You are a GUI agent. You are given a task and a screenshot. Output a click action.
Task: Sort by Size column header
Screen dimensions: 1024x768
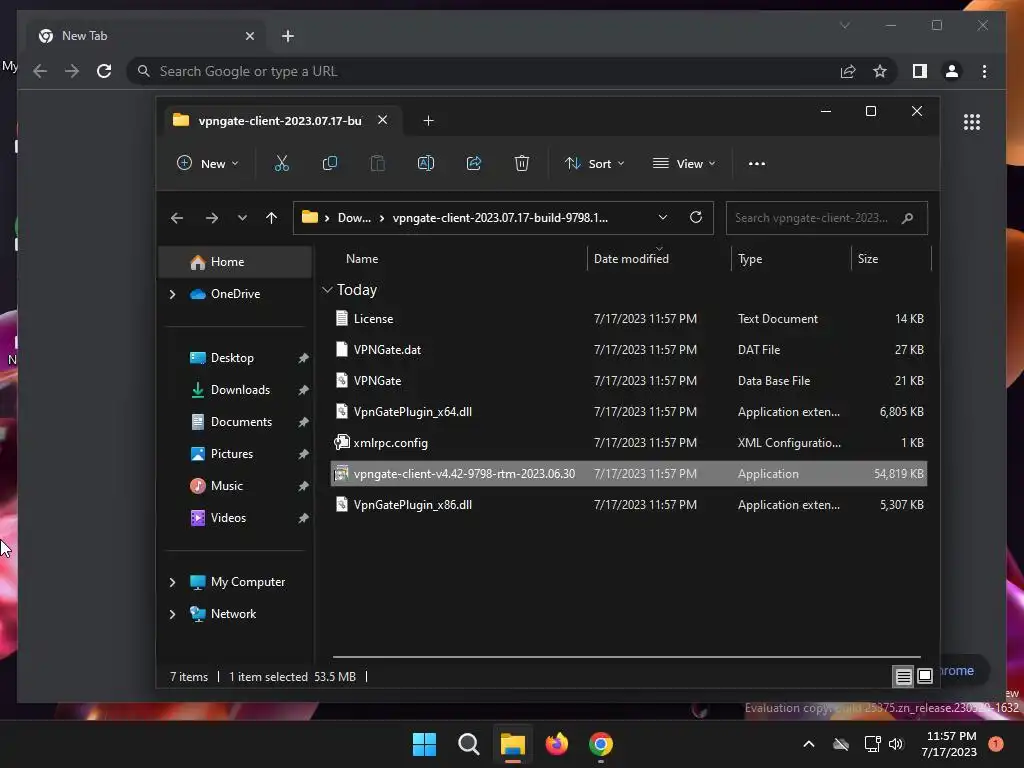[x=868, y=259]
